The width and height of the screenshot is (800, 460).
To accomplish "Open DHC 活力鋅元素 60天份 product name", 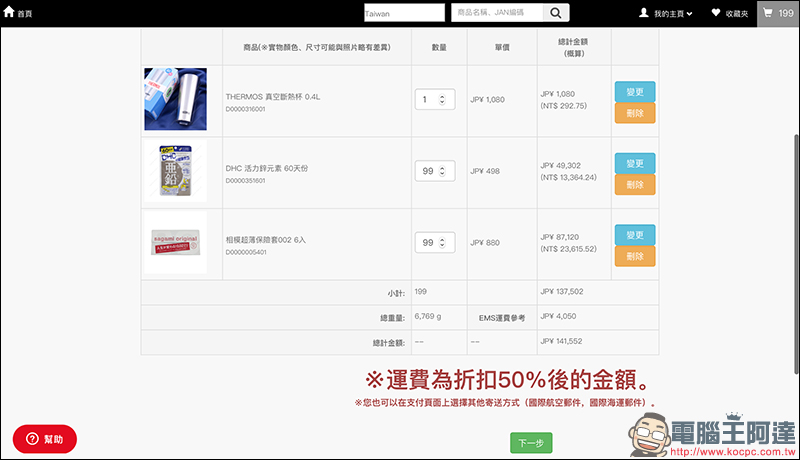I will tap(267, 168).
